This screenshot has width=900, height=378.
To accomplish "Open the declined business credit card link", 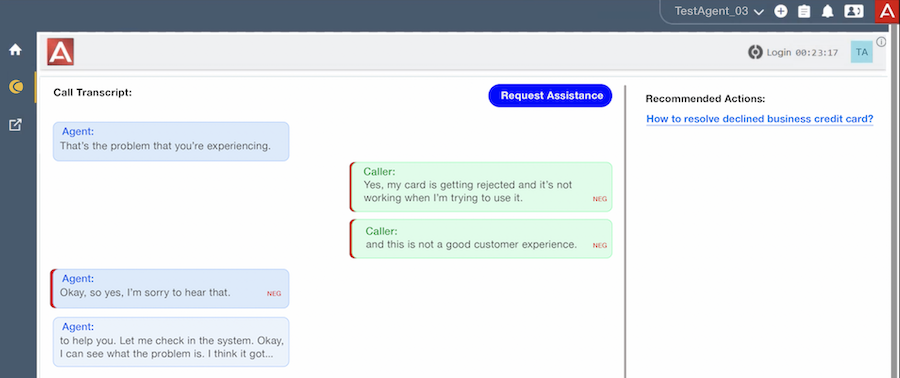I will tap(759, 119).
